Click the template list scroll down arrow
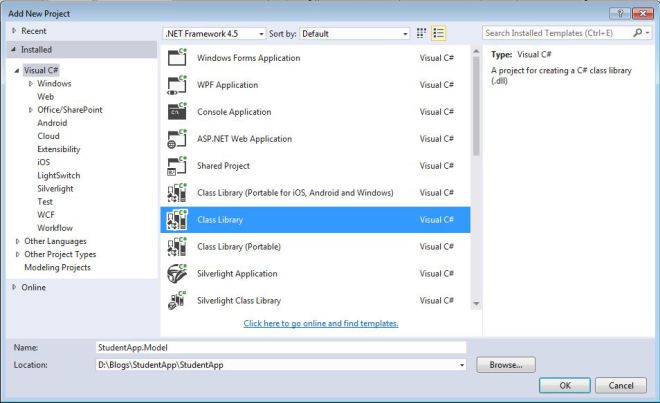Viewport: 660px width, 403px height. pos(476,304)
